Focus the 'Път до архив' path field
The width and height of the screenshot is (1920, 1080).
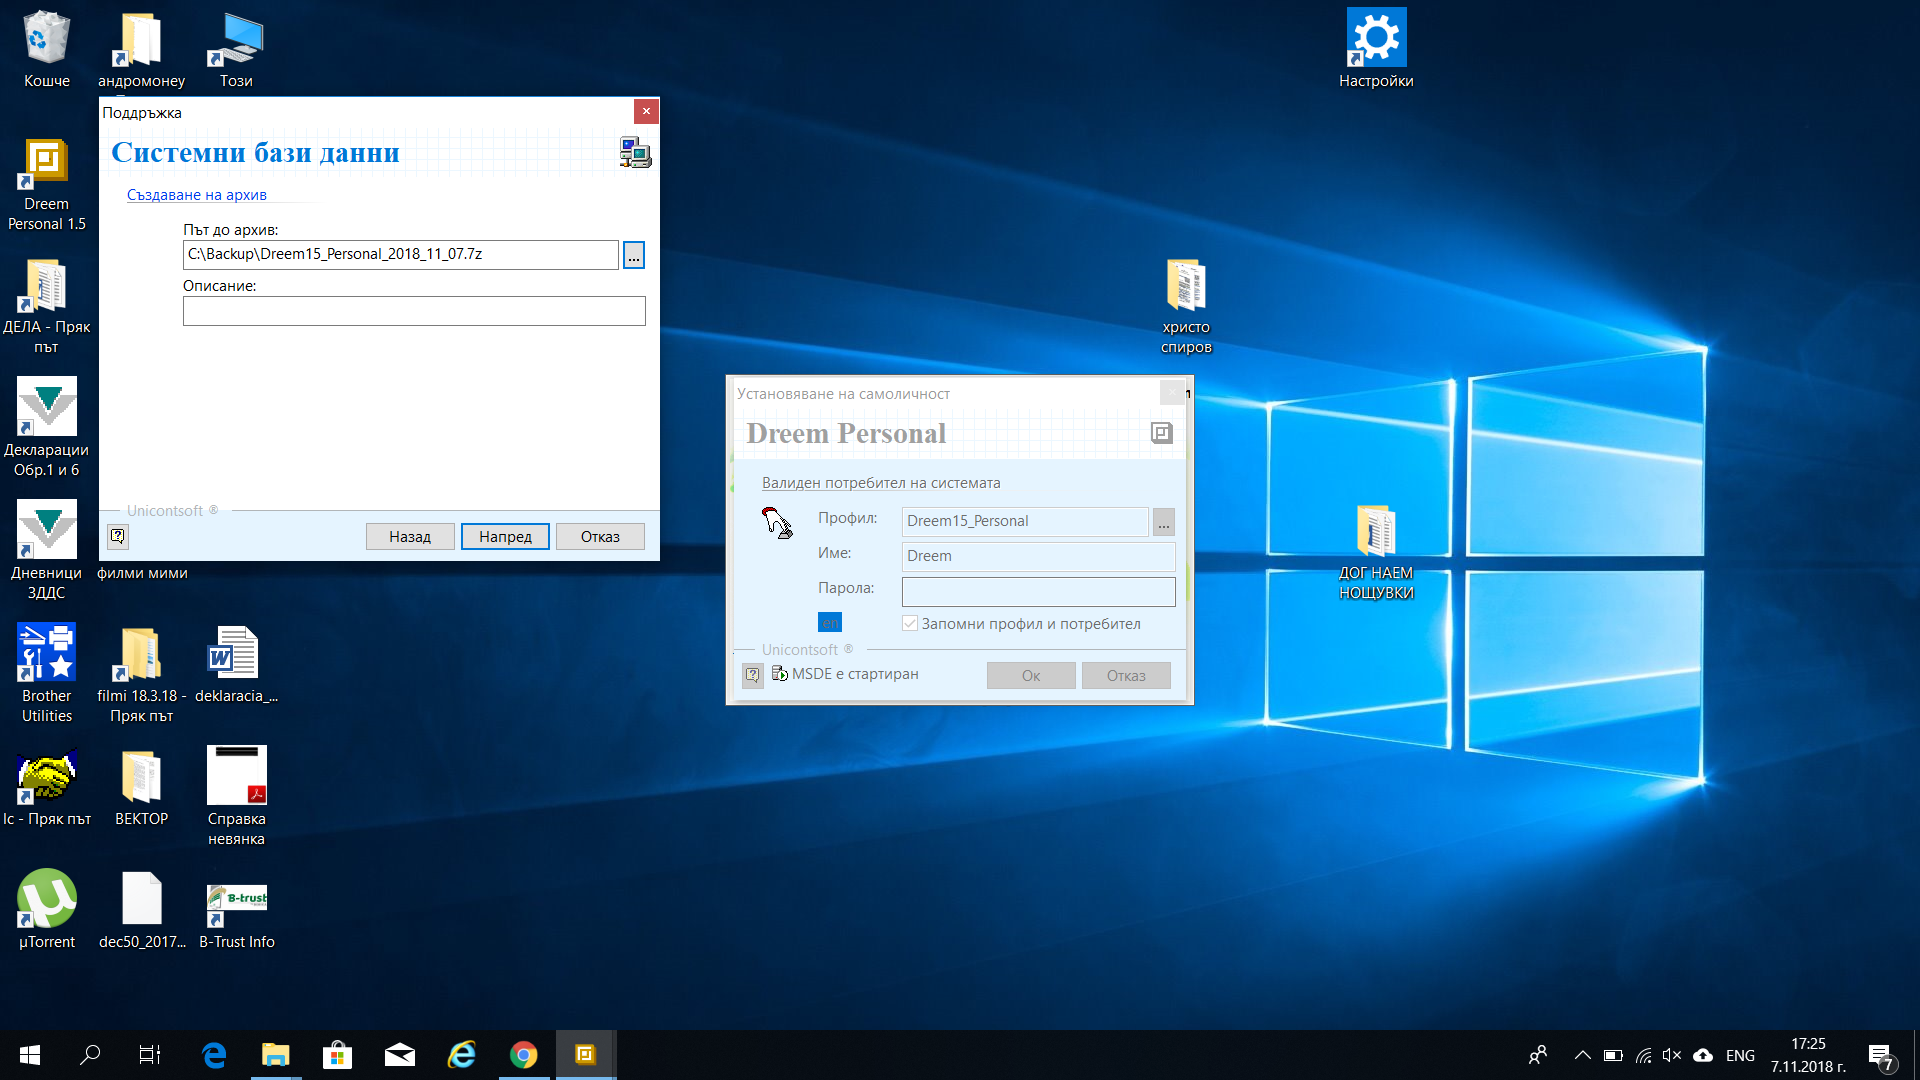(401, 255)
